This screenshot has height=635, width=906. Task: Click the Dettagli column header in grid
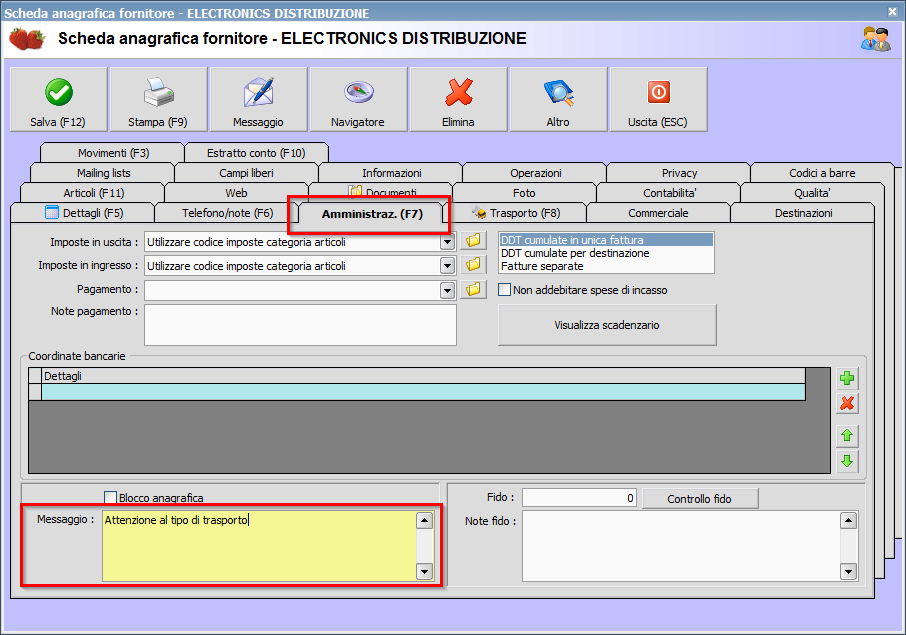pos(423,376)
